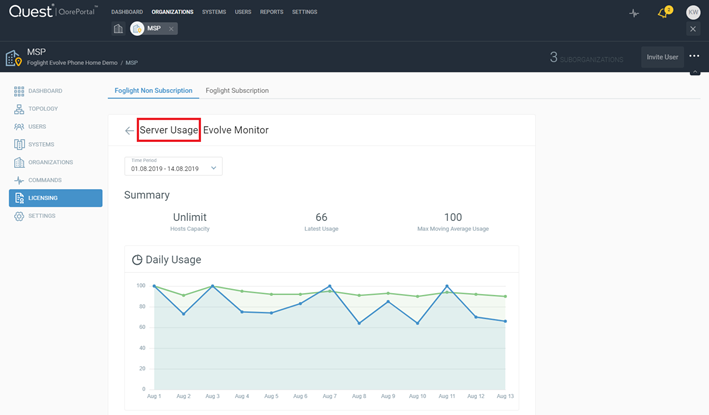Click the Quest CorePortal logo
The height and width of the screenshot is (415, 709).
[53, 12]
